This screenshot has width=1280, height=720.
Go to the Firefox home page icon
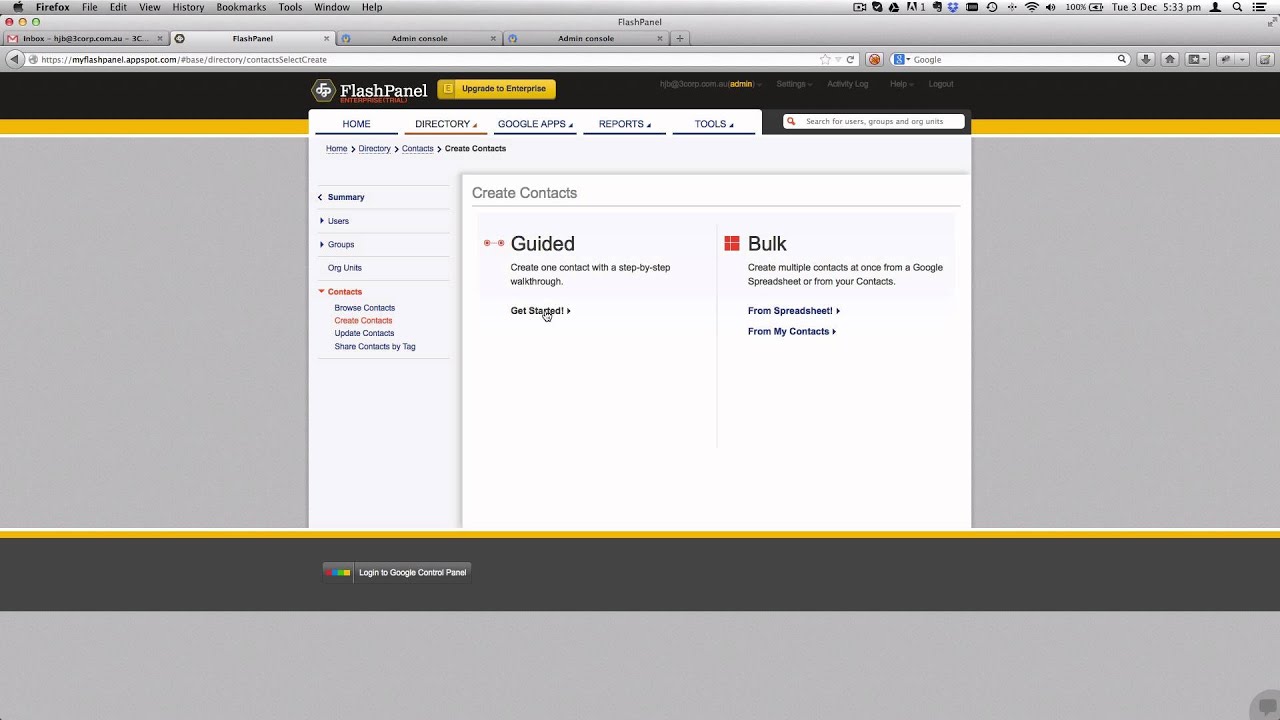1169,59
